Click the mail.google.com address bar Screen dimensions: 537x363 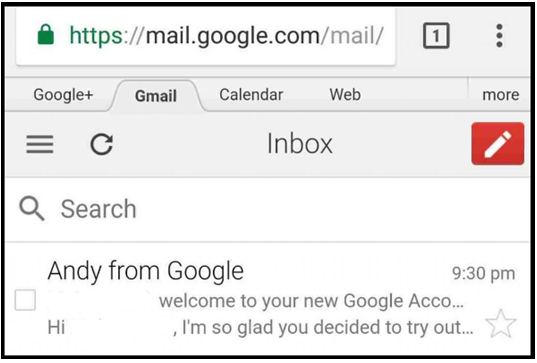point(205,35)
